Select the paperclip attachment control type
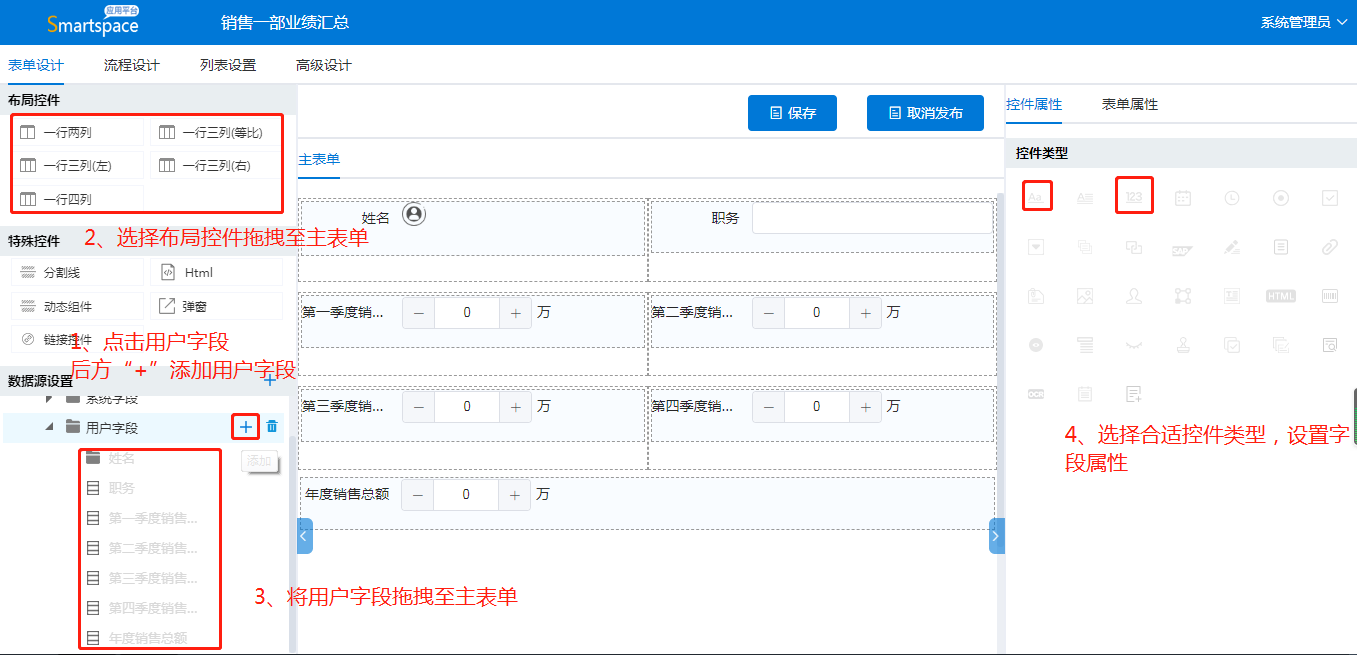 [x=1330, y=247]
